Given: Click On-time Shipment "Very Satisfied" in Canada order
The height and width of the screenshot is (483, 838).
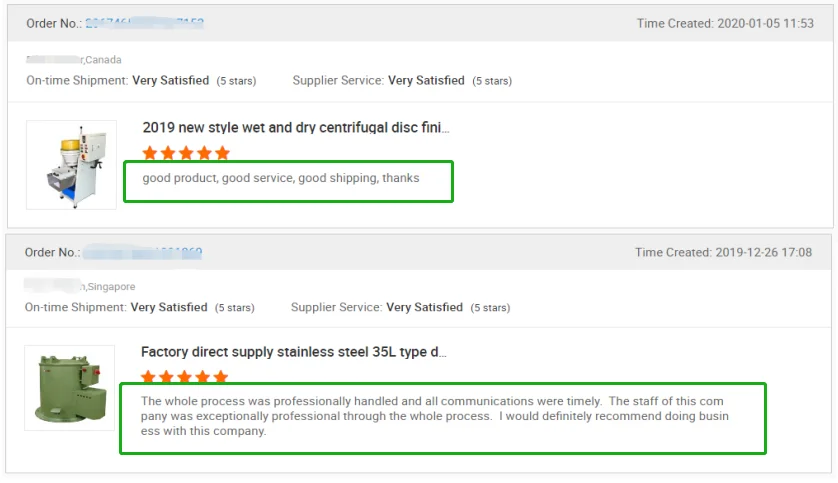Looking at the screenshot, I should (x=171, y=80).
